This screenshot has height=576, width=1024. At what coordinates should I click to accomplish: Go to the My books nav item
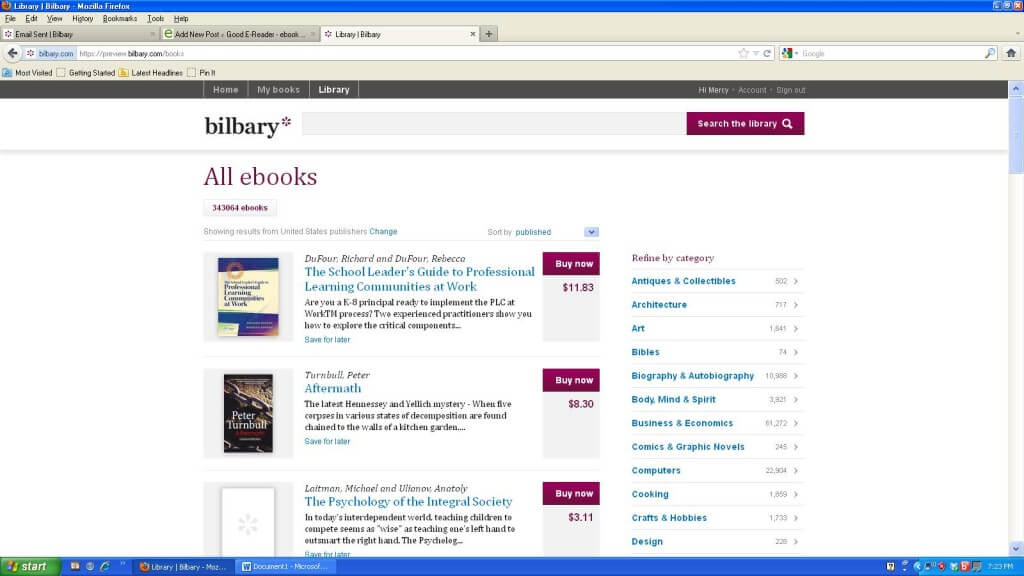[278, 90]
